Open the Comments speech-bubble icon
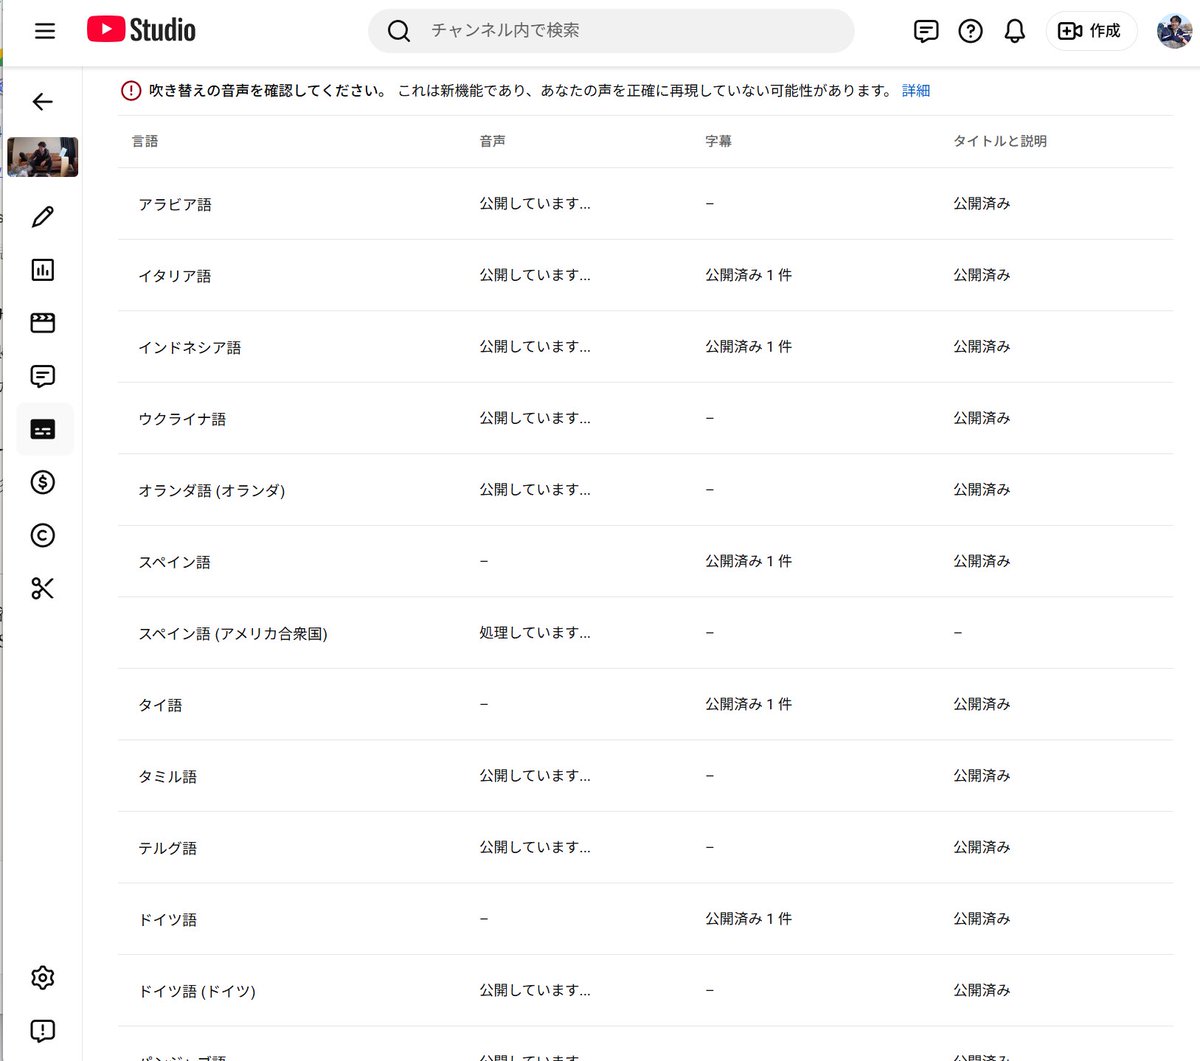The image size is (1200, 1061). [x=42, y=376]
